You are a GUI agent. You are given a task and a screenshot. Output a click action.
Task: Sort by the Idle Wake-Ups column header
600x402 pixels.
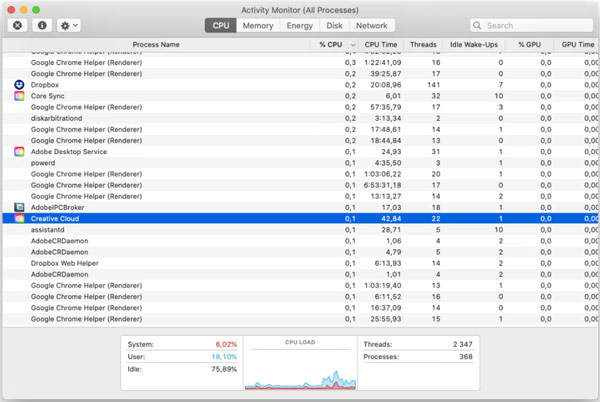click(474, 45)
